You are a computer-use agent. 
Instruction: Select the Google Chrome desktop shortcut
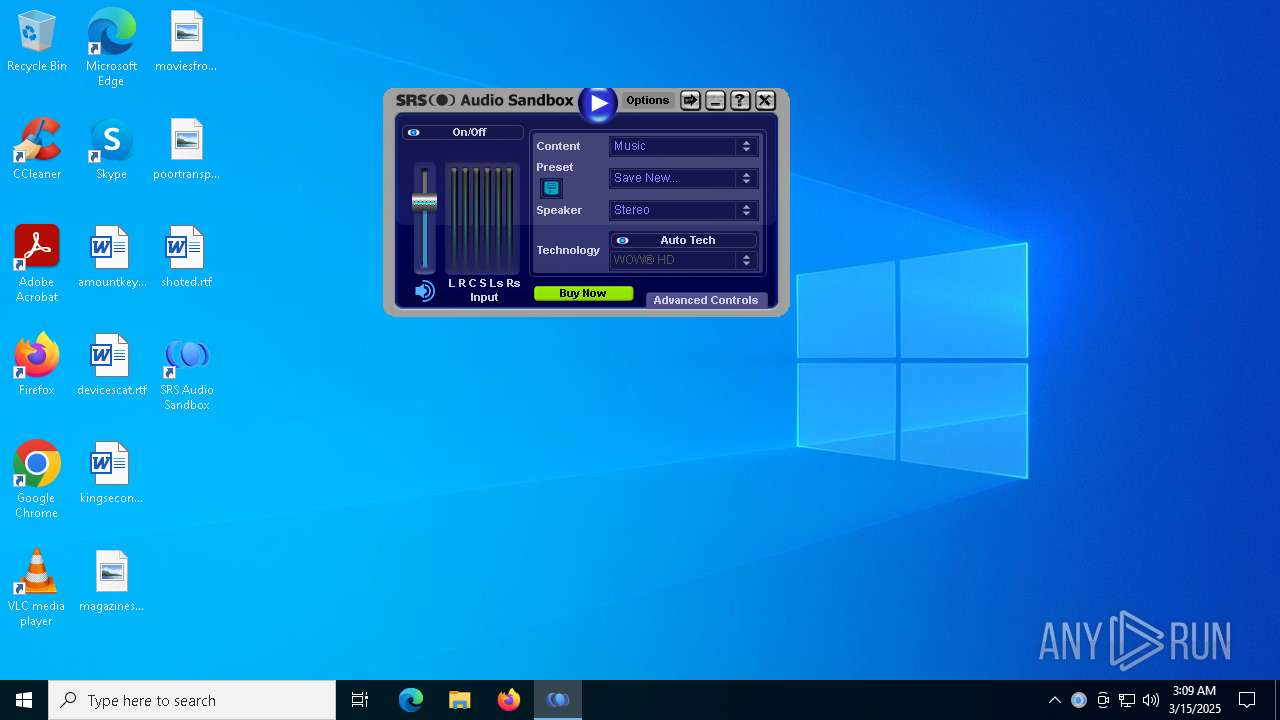click(37, 480)
